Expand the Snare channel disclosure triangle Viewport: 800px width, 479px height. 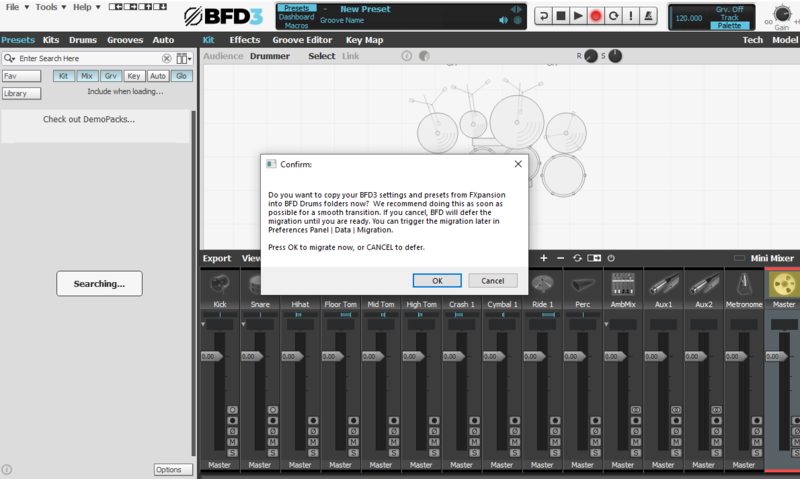(x=243, y=324)
